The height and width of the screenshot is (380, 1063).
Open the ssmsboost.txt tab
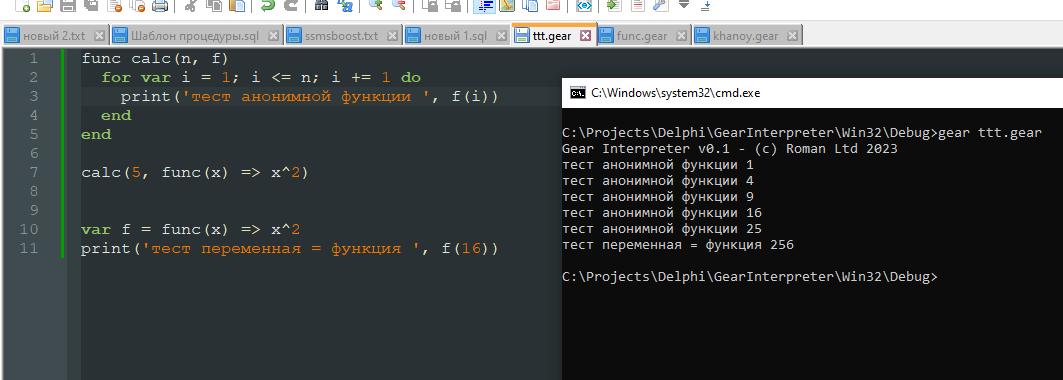click(343, 36)
